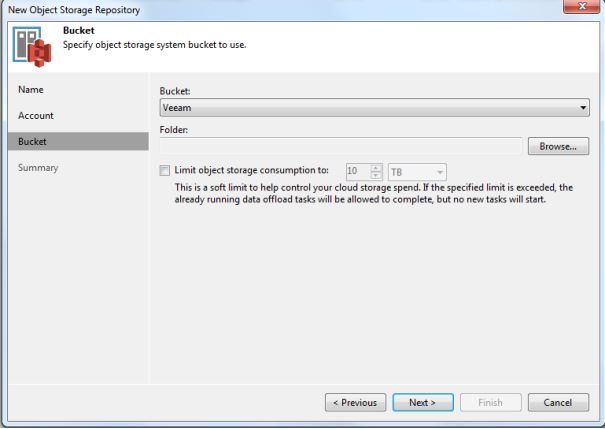Increase the storage limit value with up arrow

(376, 168)
